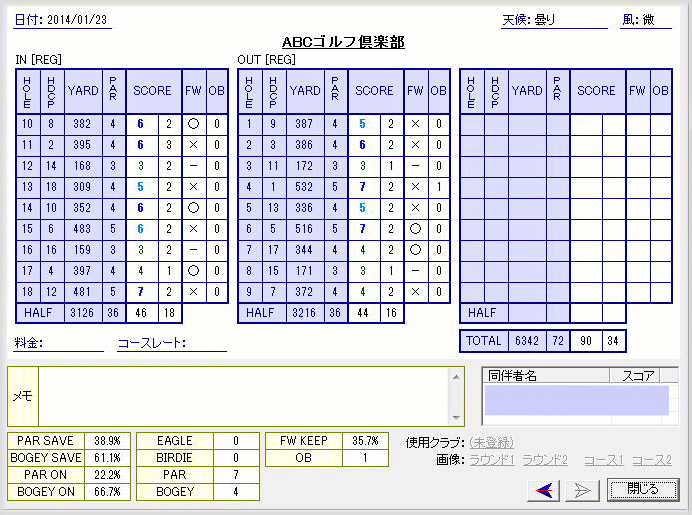Select hole 11 putts 3 cell
This screenshot has width=692, height=515.
169,145
